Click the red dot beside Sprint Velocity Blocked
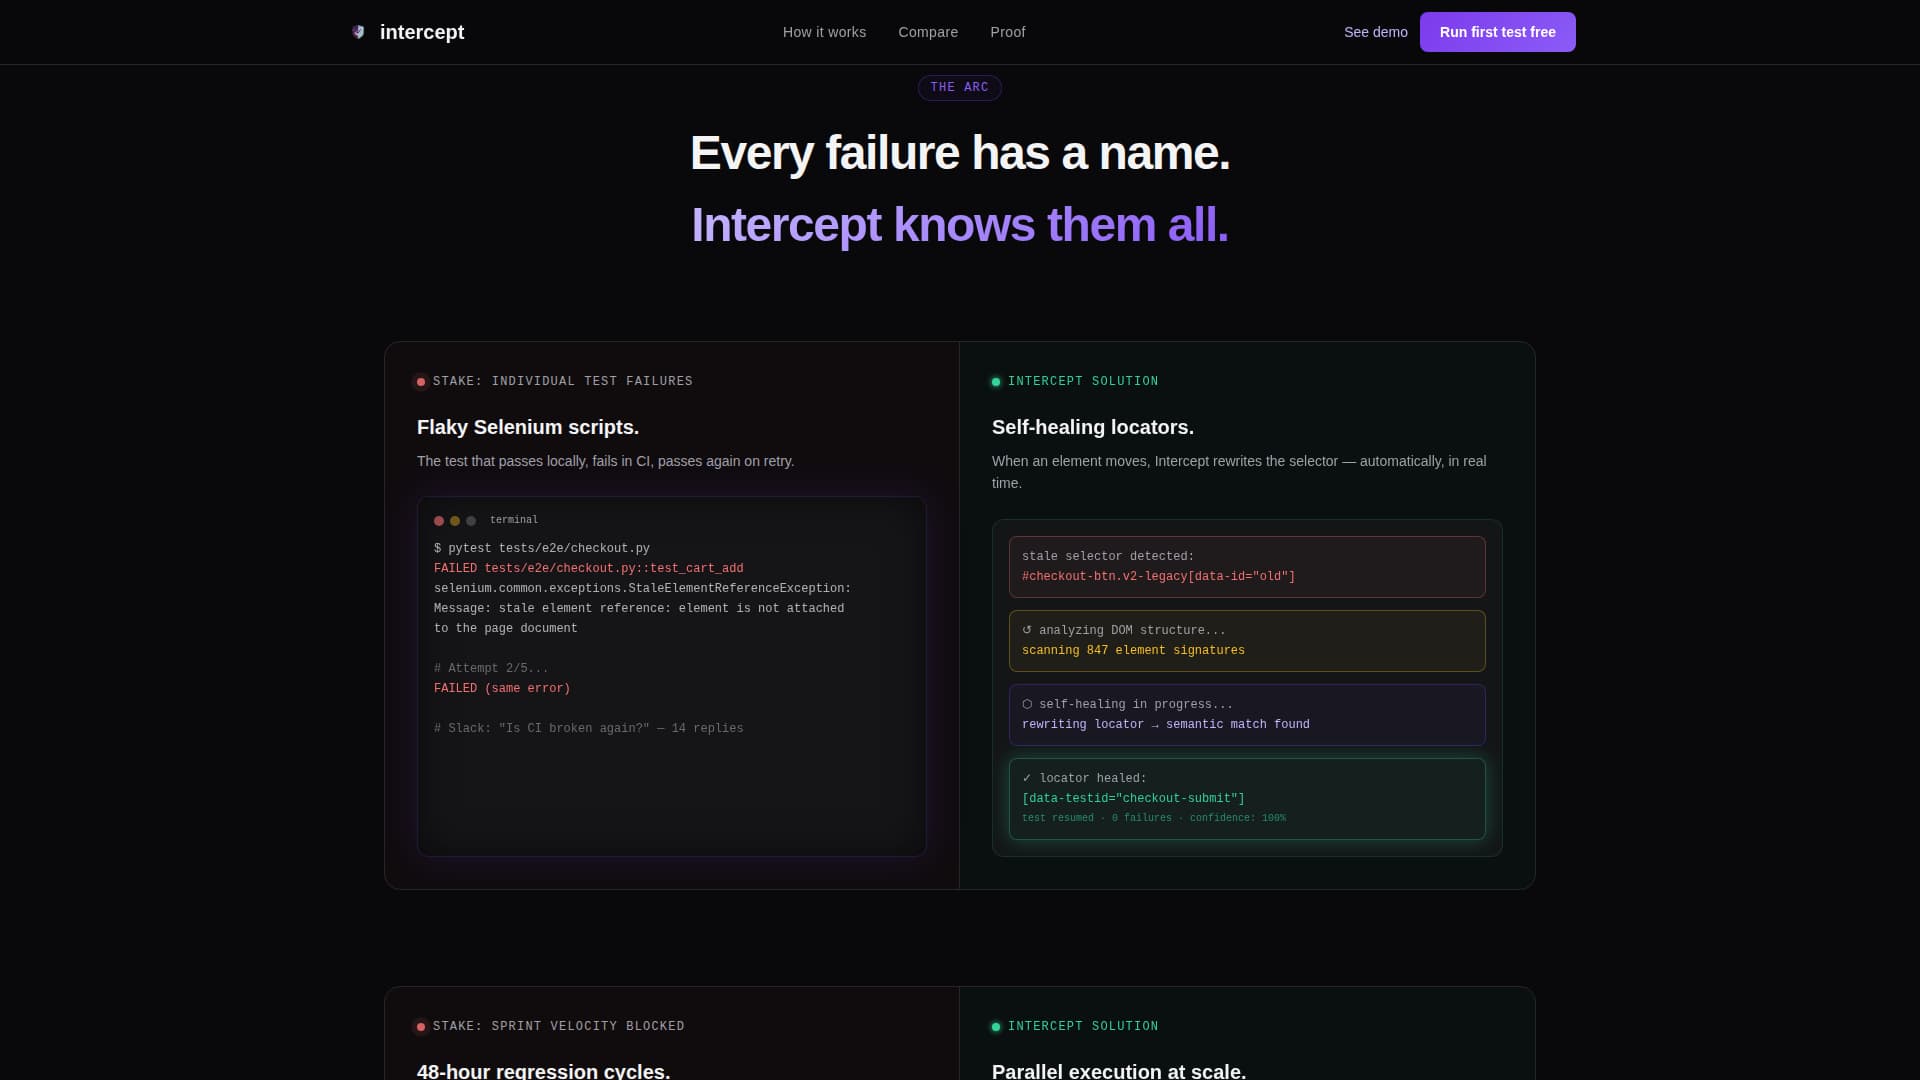This screenshot has width=1920, height=1080. pyautogui.click(x=421, y=1027)
